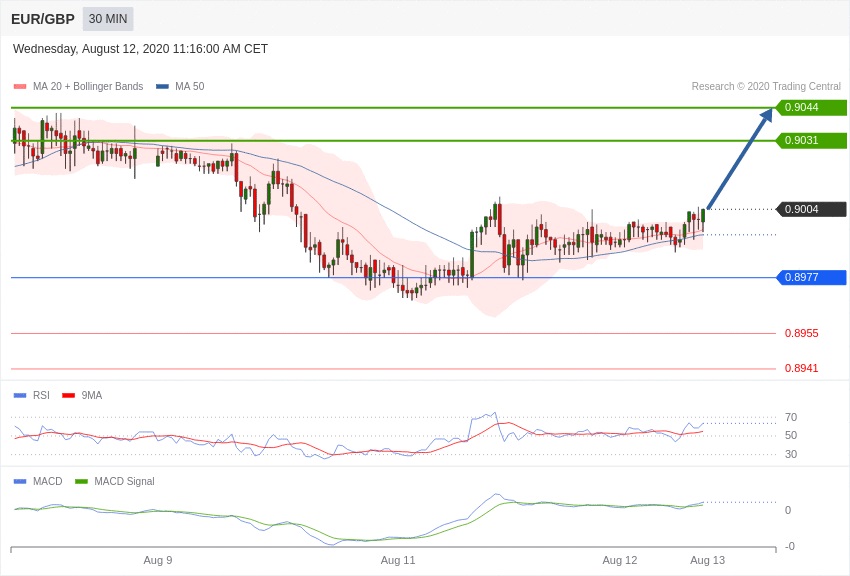This screenshot has height=576, width=850.
Task: Click the Aug 9 date axis label
Action: coord(158,560)
